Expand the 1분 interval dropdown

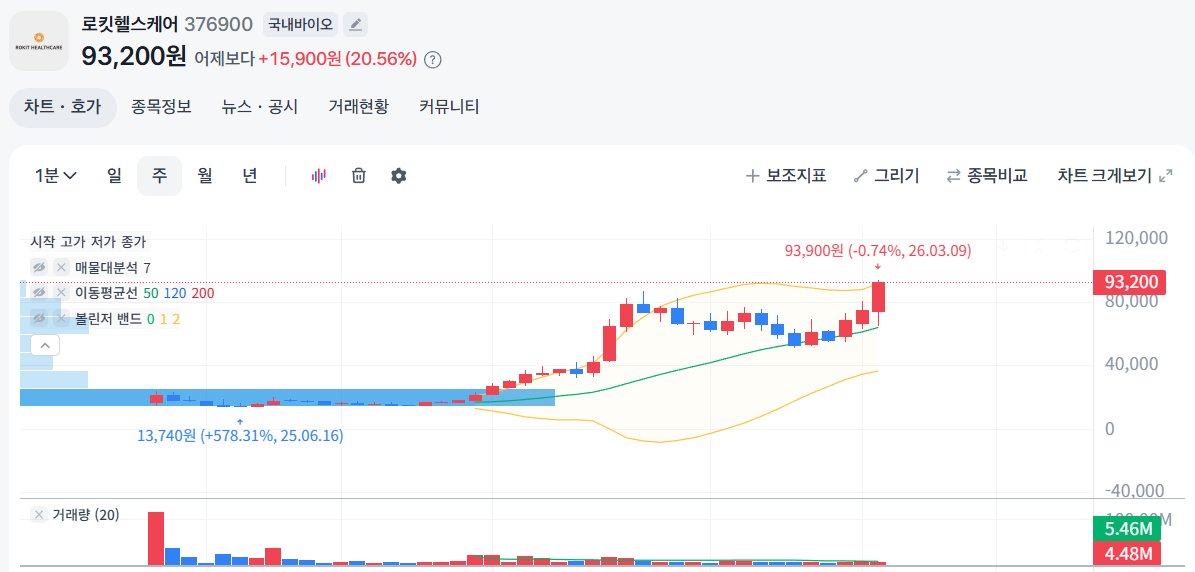click(56, 176)
